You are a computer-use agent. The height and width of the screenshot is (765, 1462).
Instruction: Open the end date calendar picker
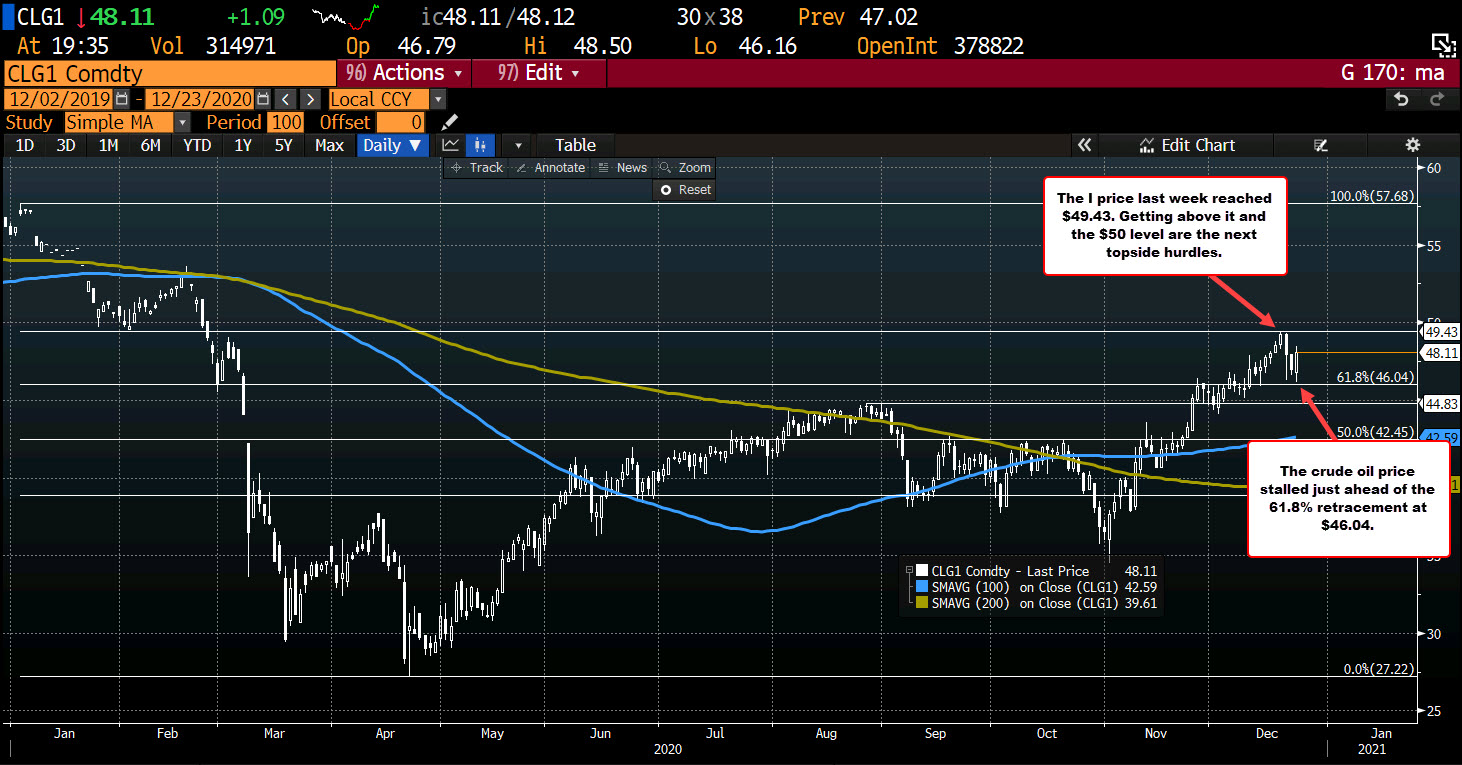262,99
